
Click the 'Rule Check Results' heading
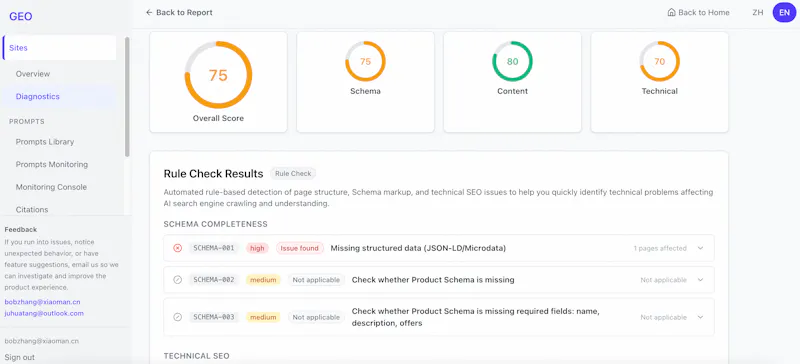213,174
